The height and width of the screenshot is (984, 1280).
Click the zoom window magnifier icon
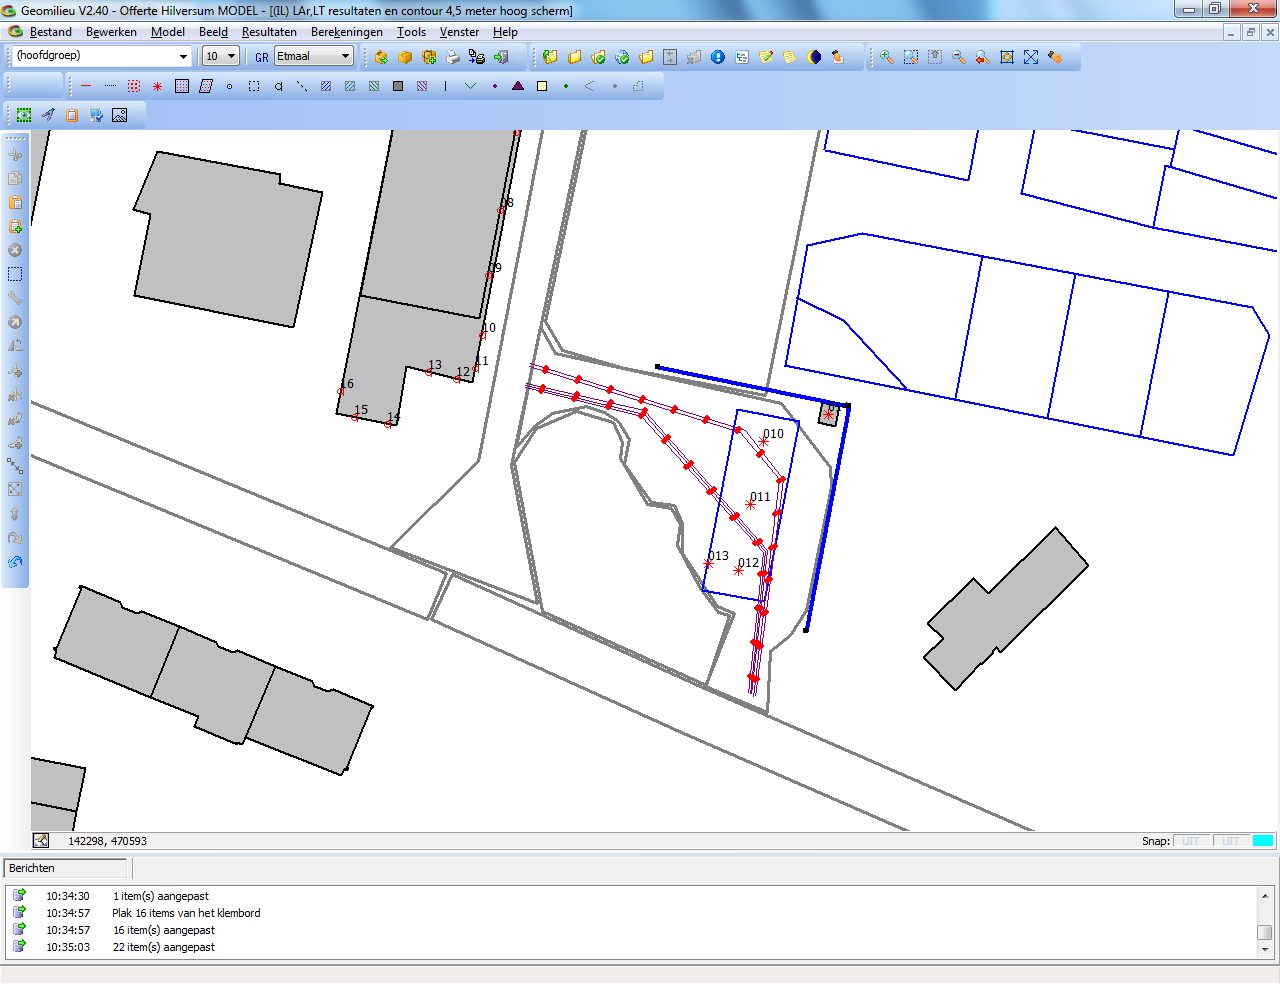tap(911, 57)
